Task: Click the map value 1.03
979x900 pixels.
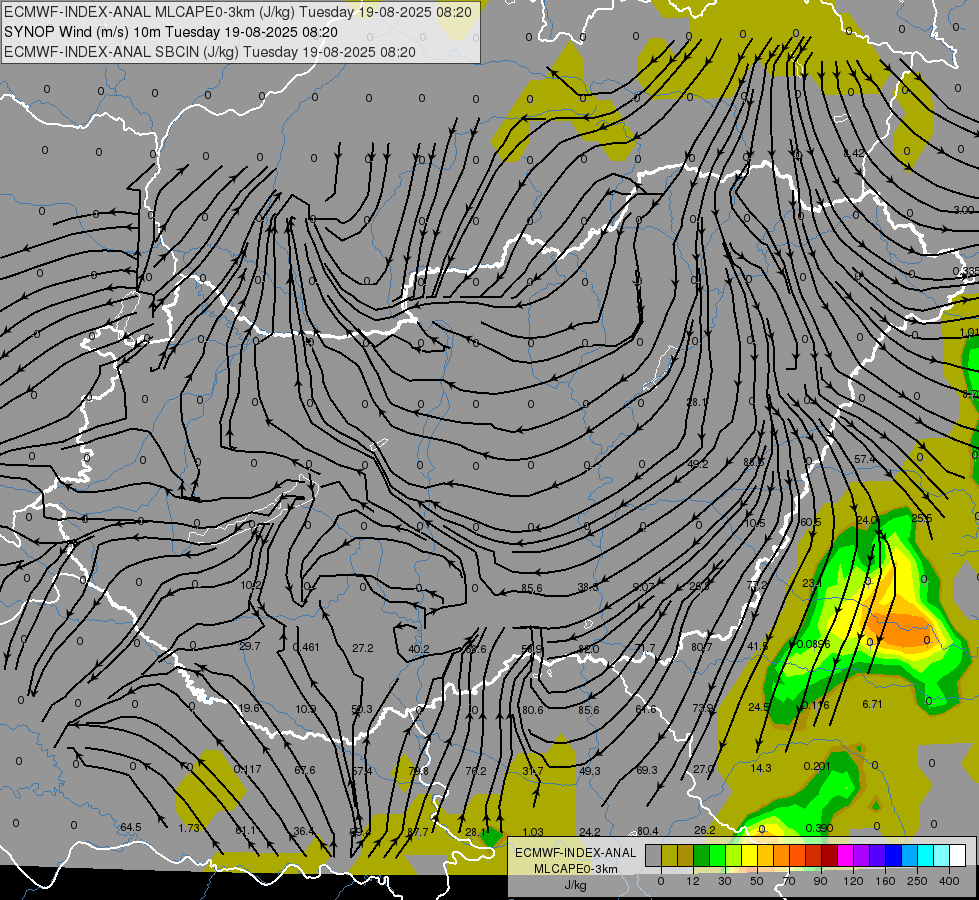Action: pyautogui.click(x=533, y=831)
